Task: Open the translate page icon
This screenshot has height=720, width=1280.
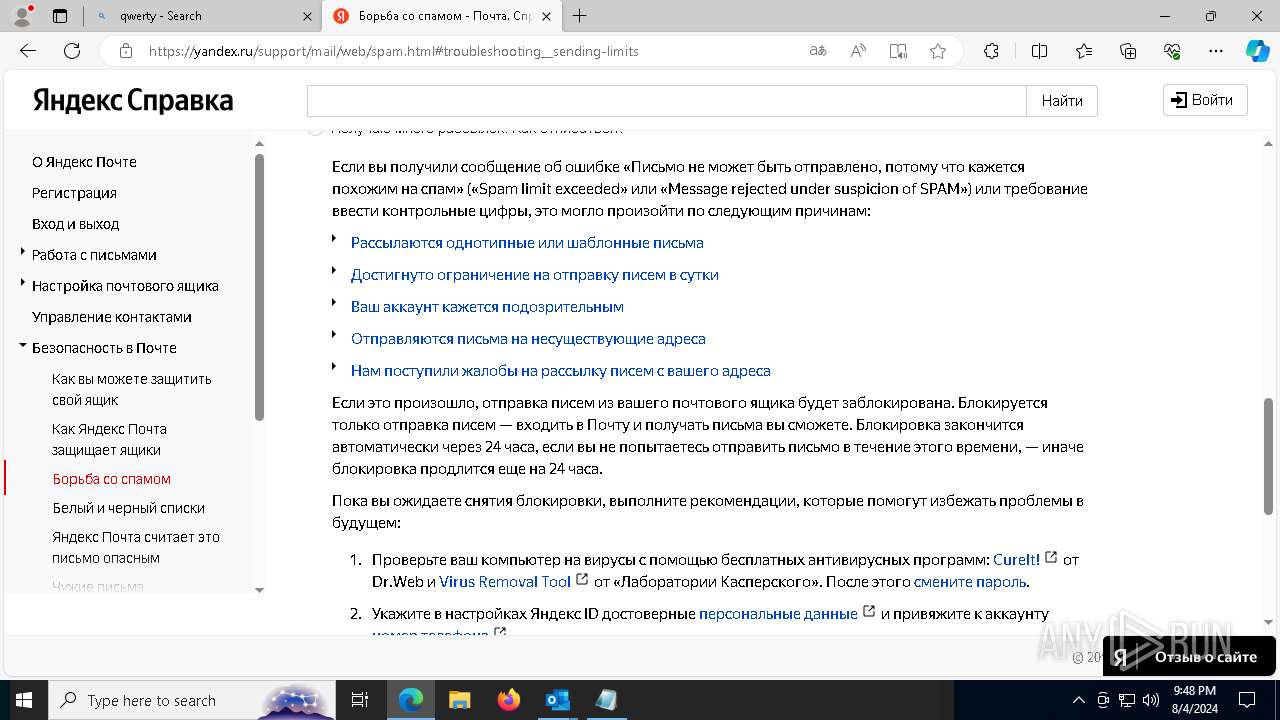Action: click(x=818, y=51)
